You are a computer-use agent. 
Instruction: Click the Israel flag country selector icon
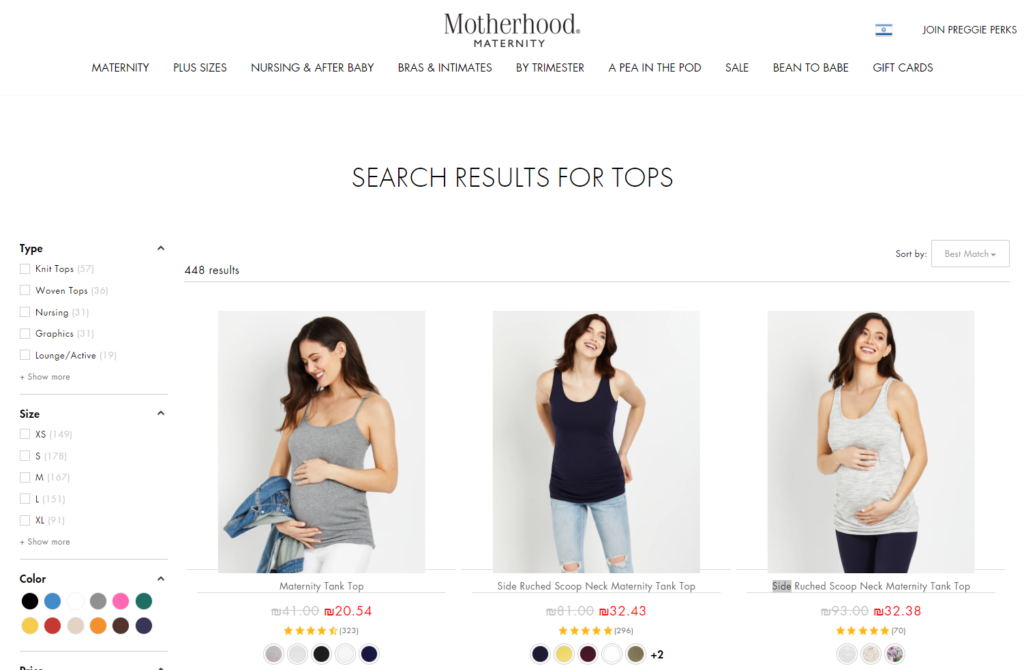(x=884, y=30)
